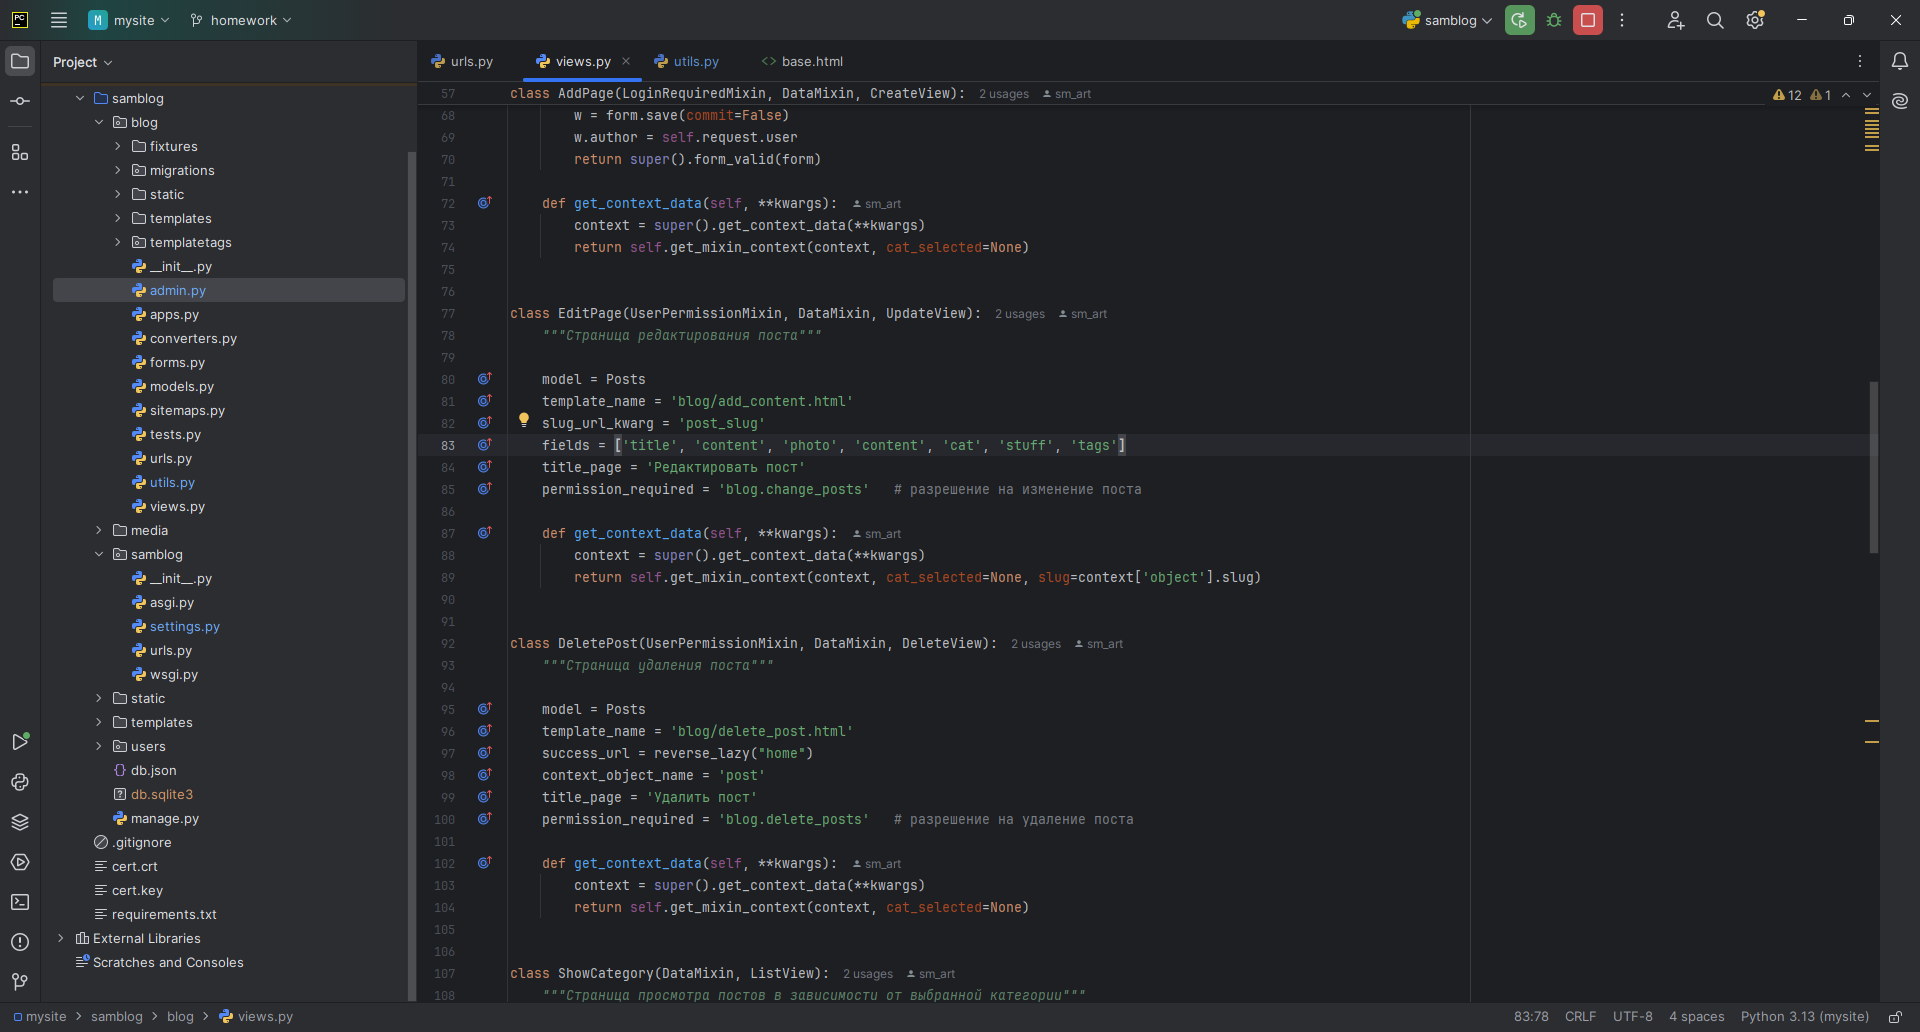Screen dimensions: 1920x1032
Task: Click the Debug samblog bug icon
Action: tap(1554, 20)
